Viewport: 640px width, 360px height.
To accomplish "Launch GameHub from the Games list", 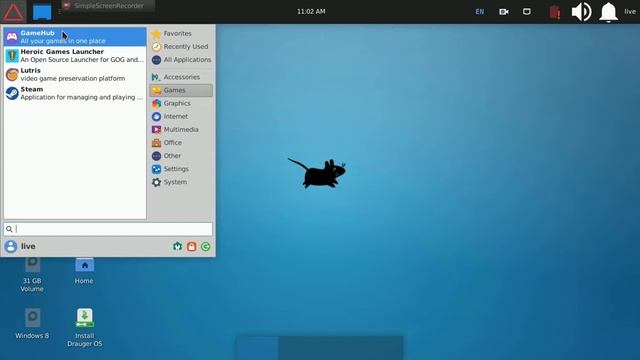I will coord(75,37).
